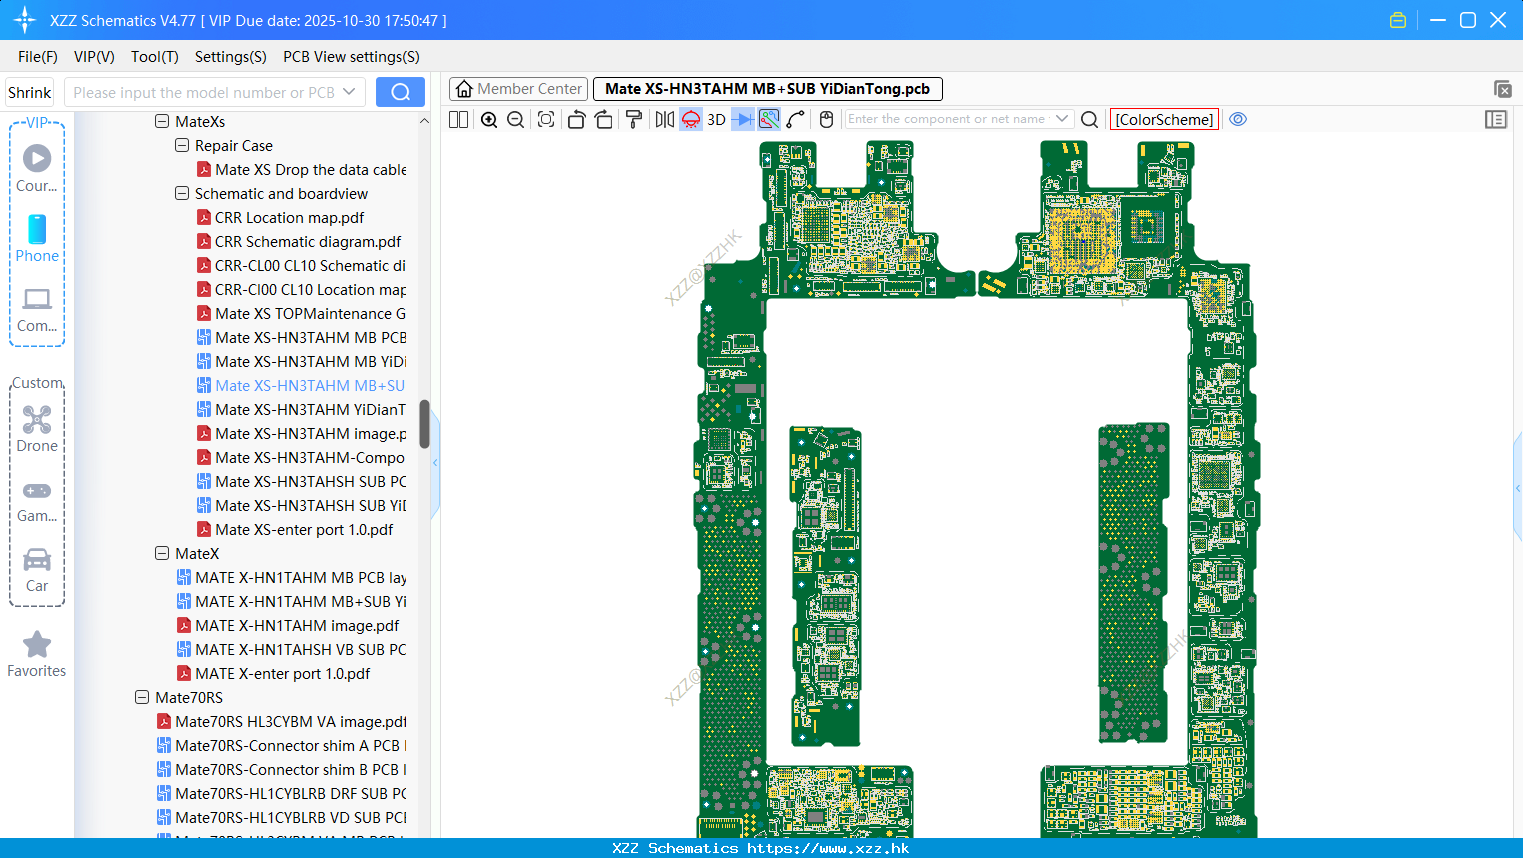Screen dimensions: 1523x858
Task: Open the ColorScheme settings
Action: coord(1164,119)
